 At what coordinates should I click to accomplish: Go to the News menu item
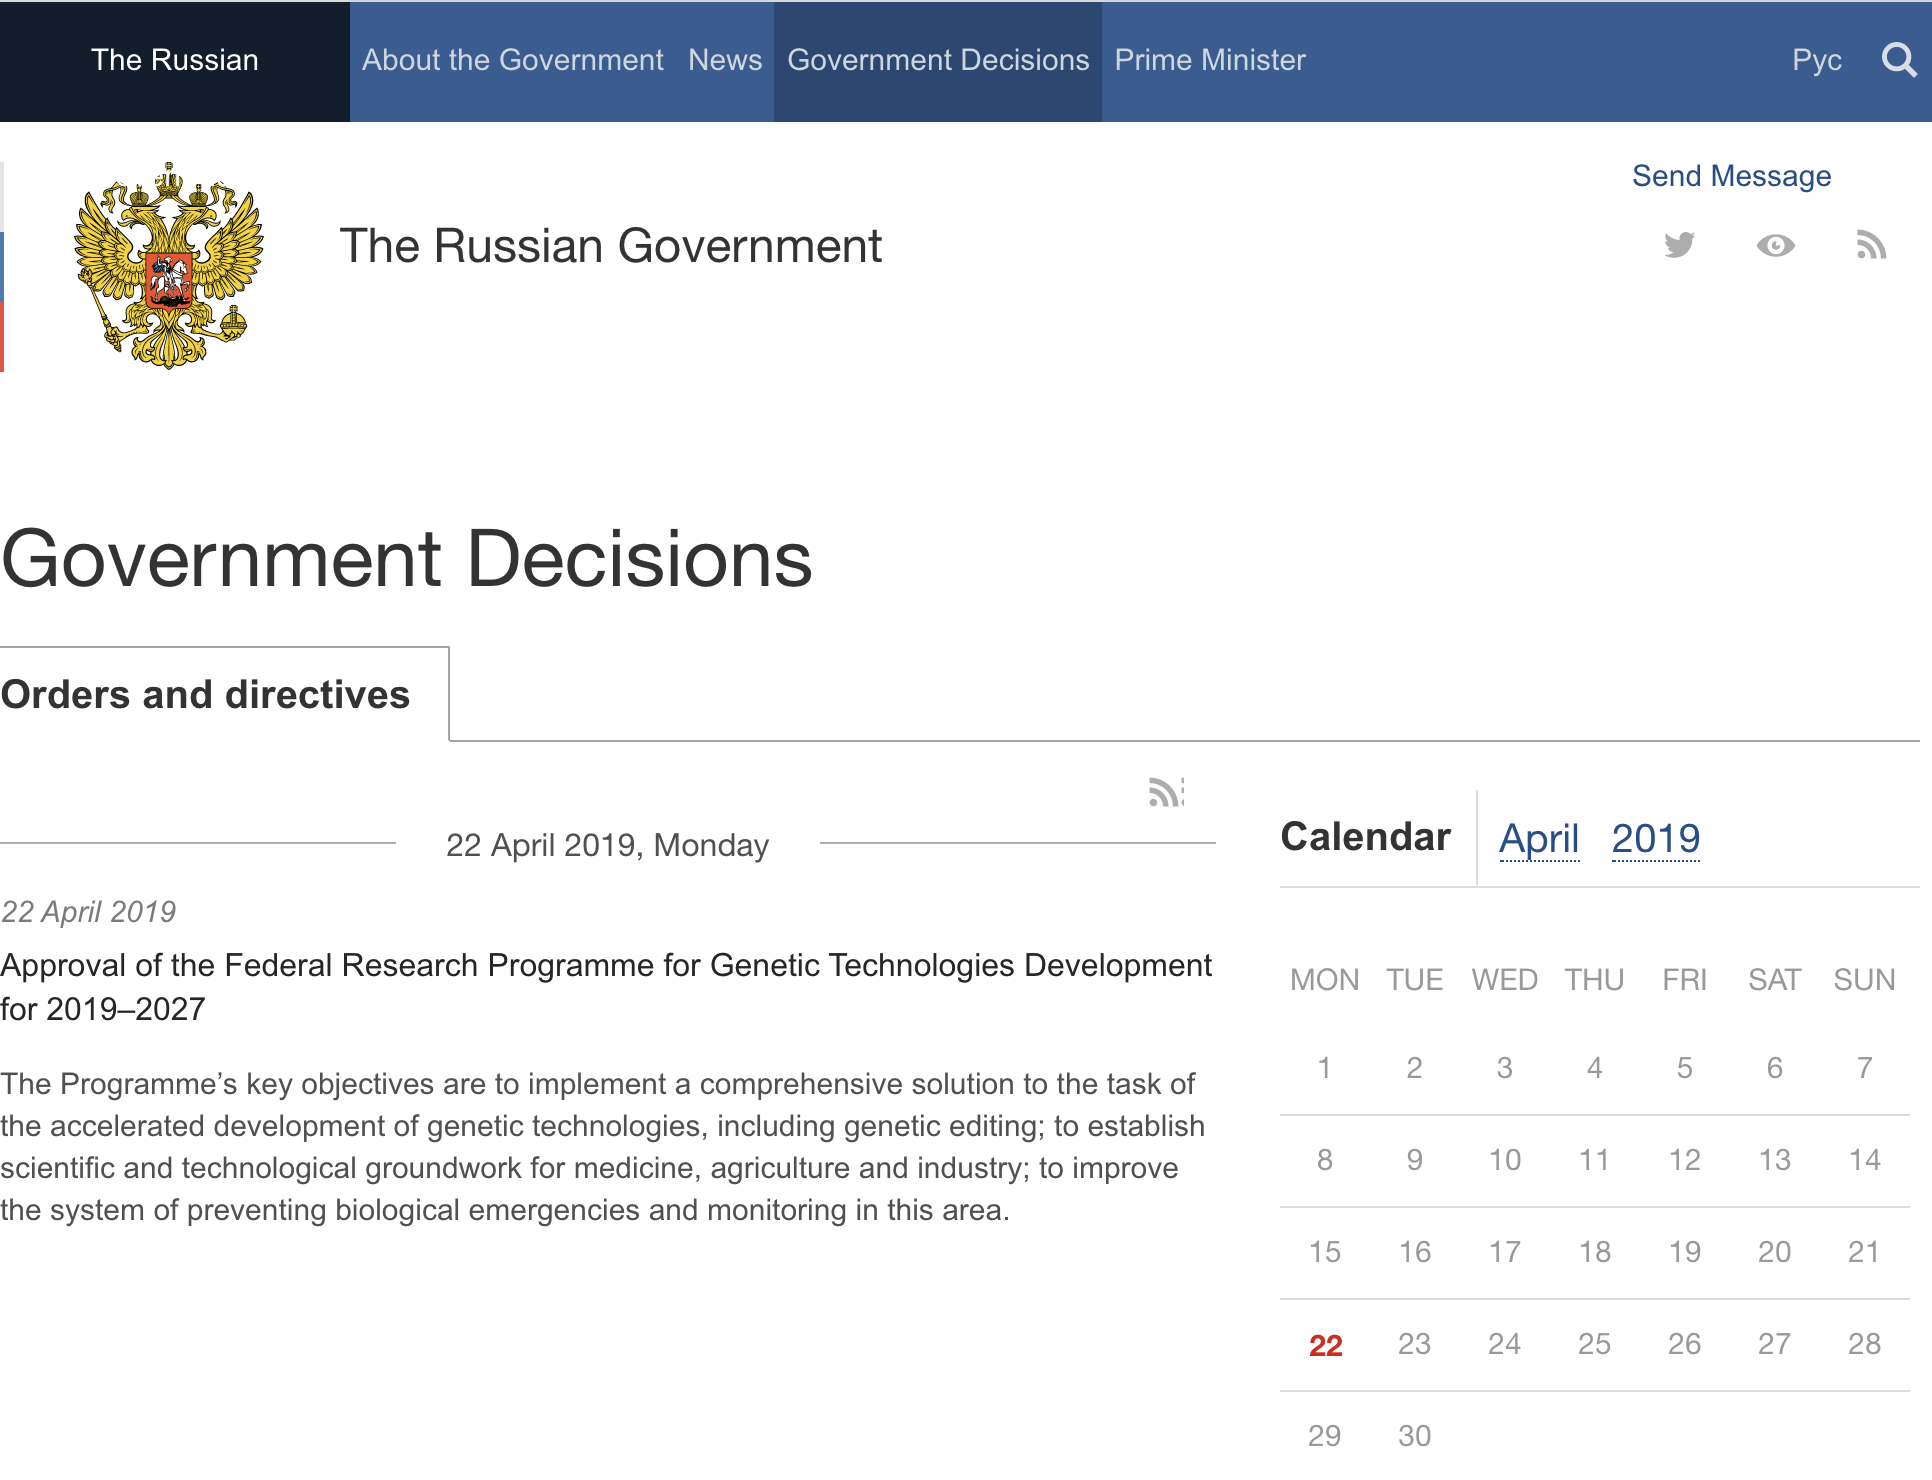pyautogui.click(x=725, y=60)
